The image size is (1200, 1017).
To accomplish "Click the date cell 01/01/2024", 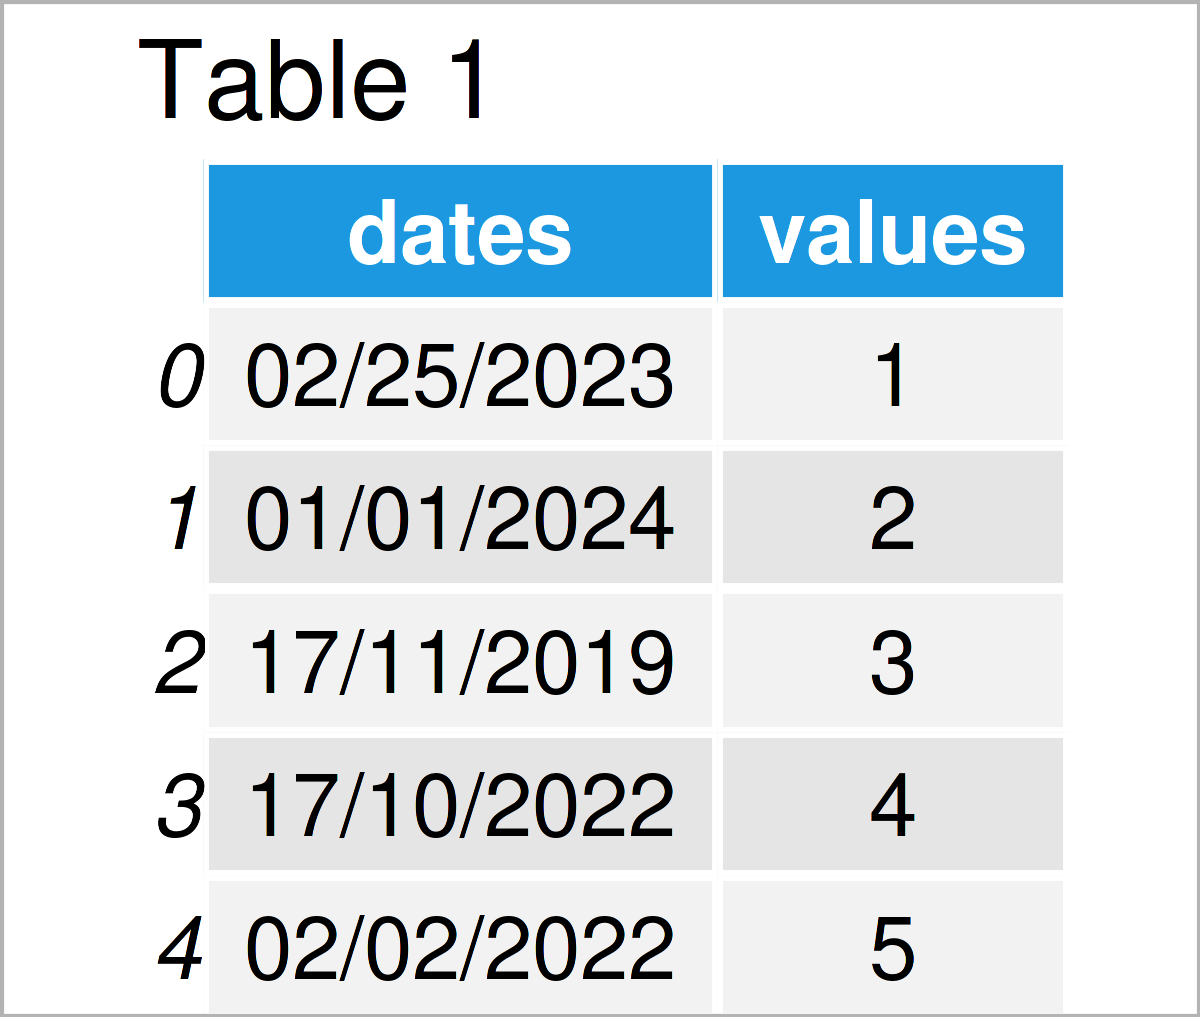I will click(460, 517).
